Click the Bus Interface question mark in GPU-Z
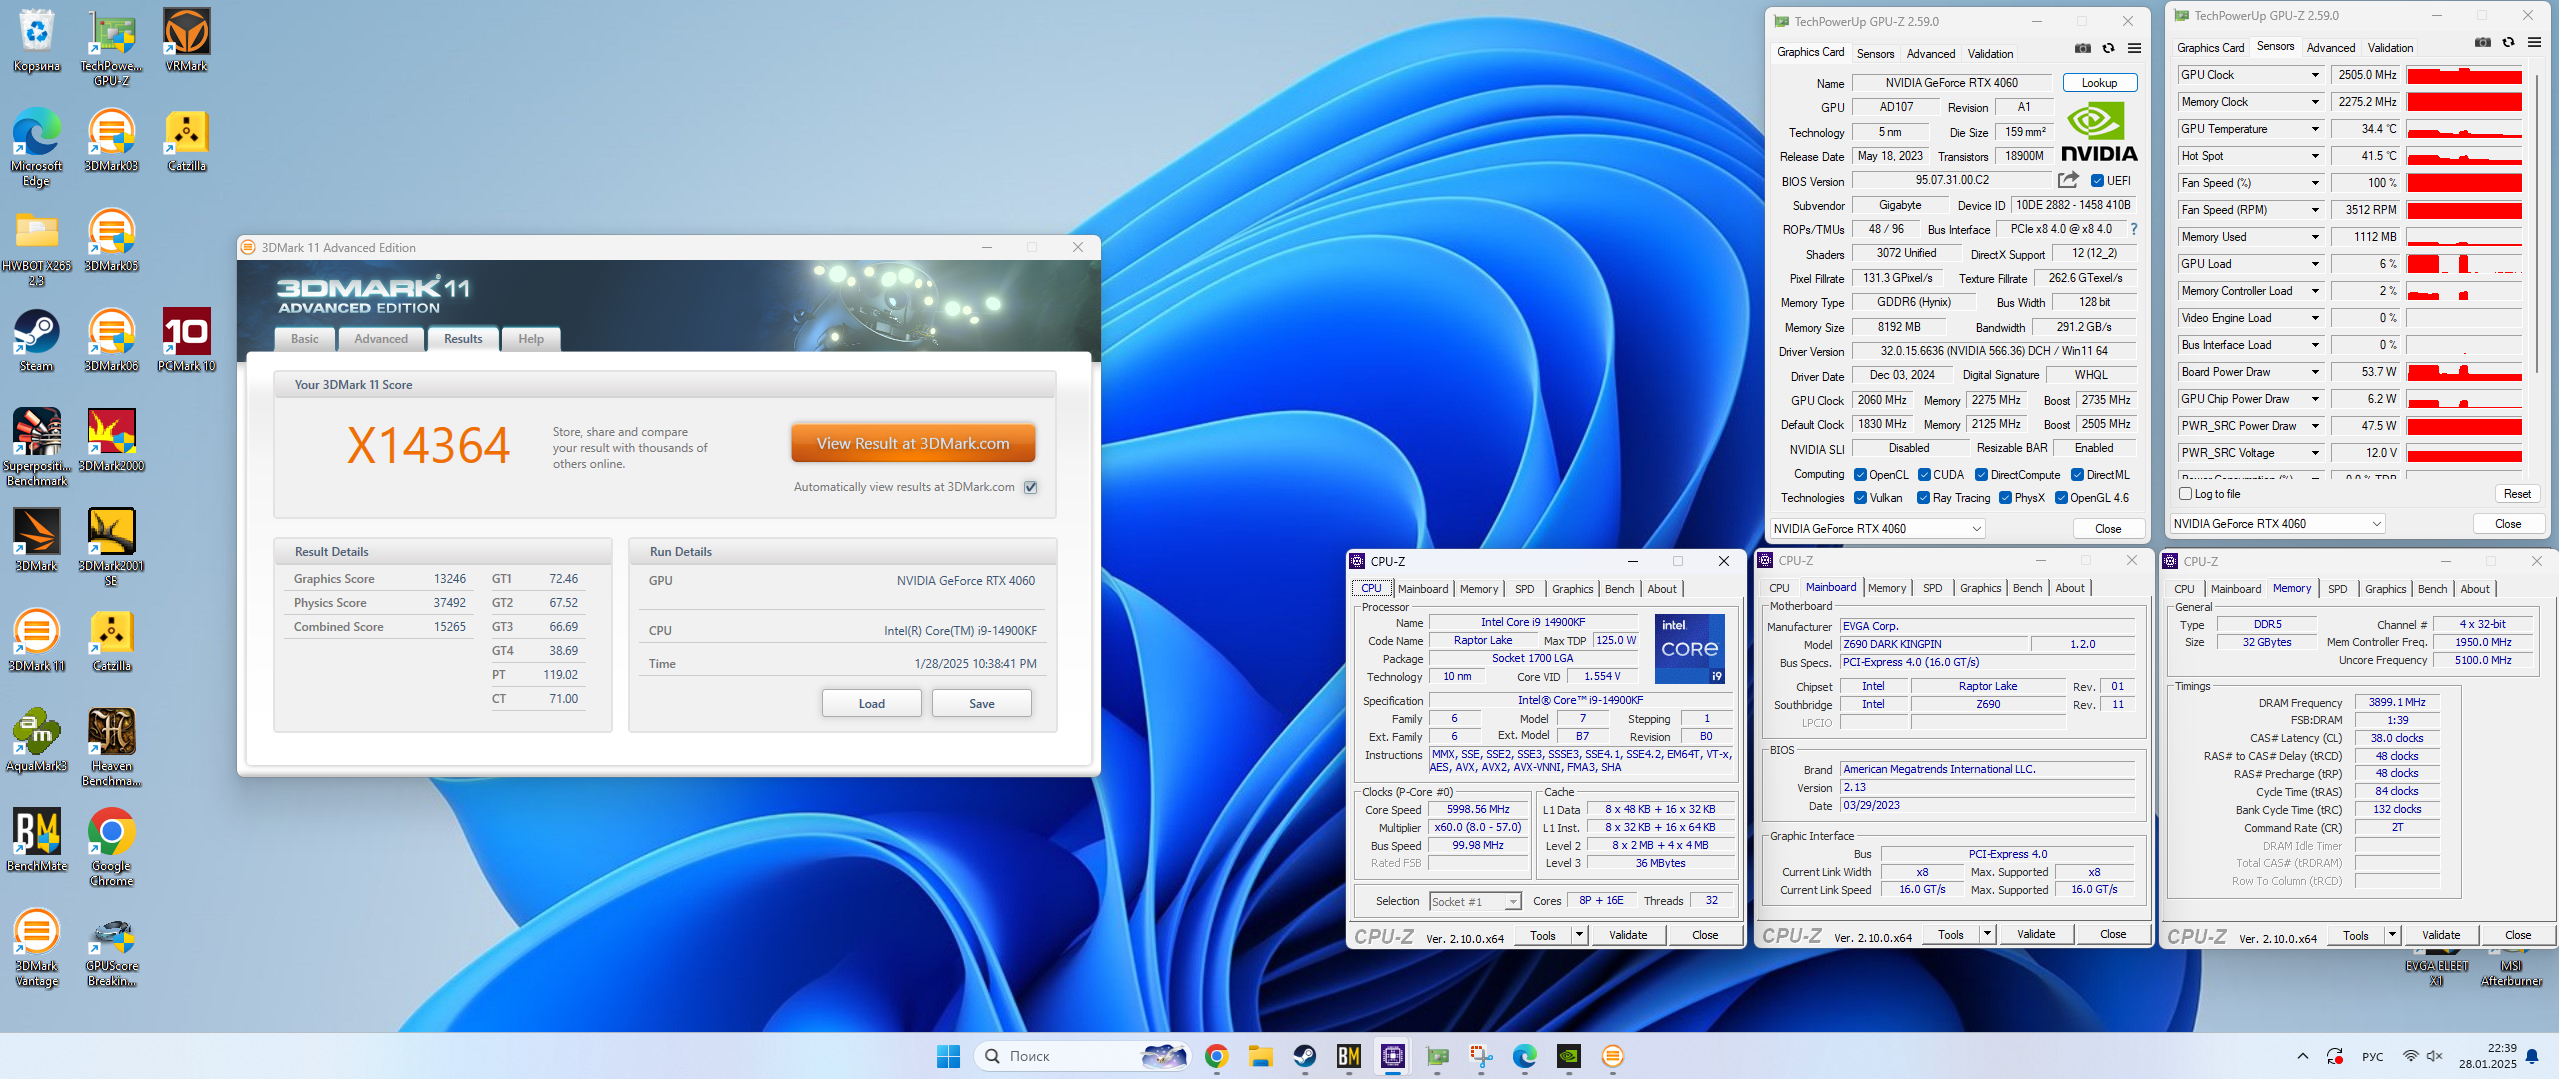The image size is (2559, 1079). click(2133, 229)
